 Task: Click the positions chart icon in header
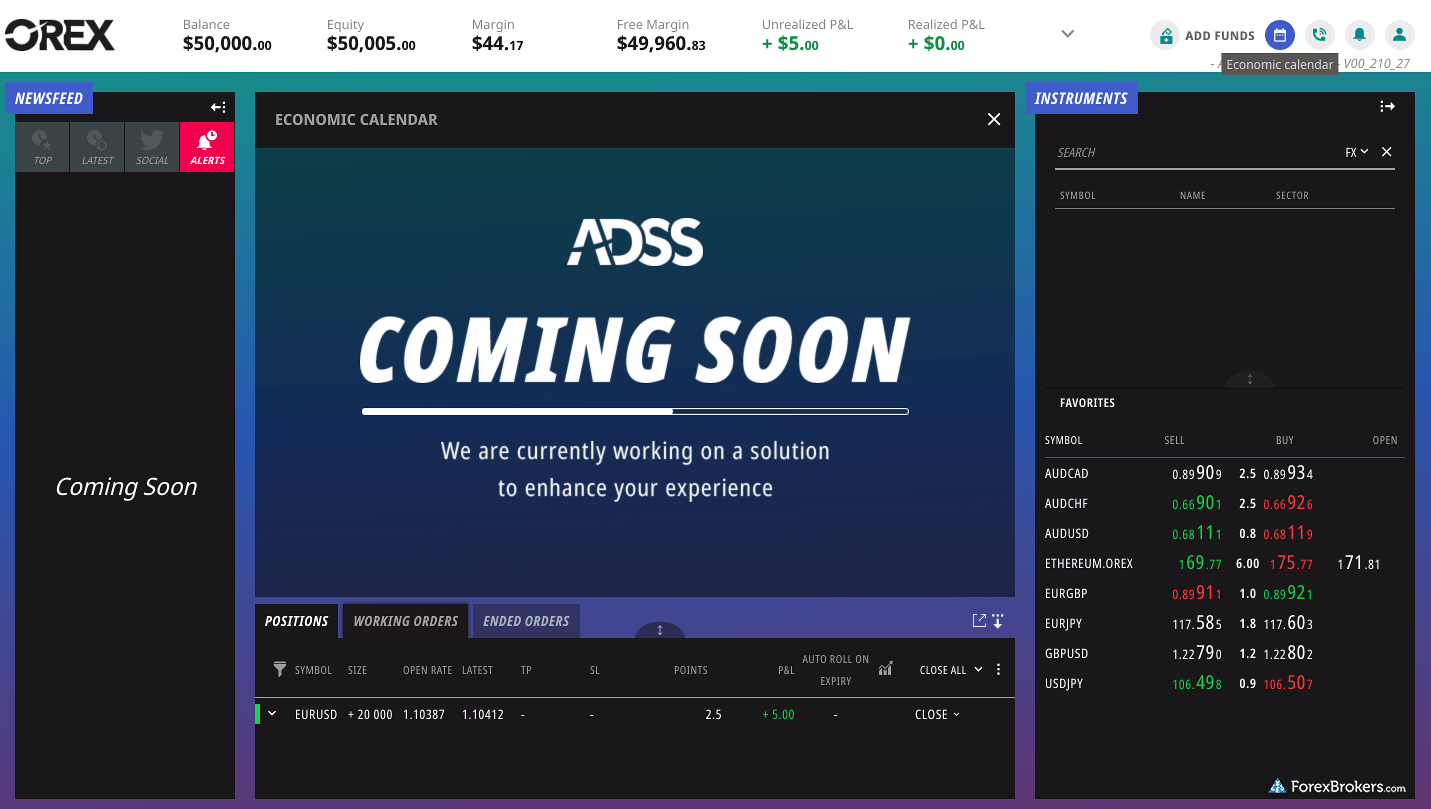pos(885,669)
